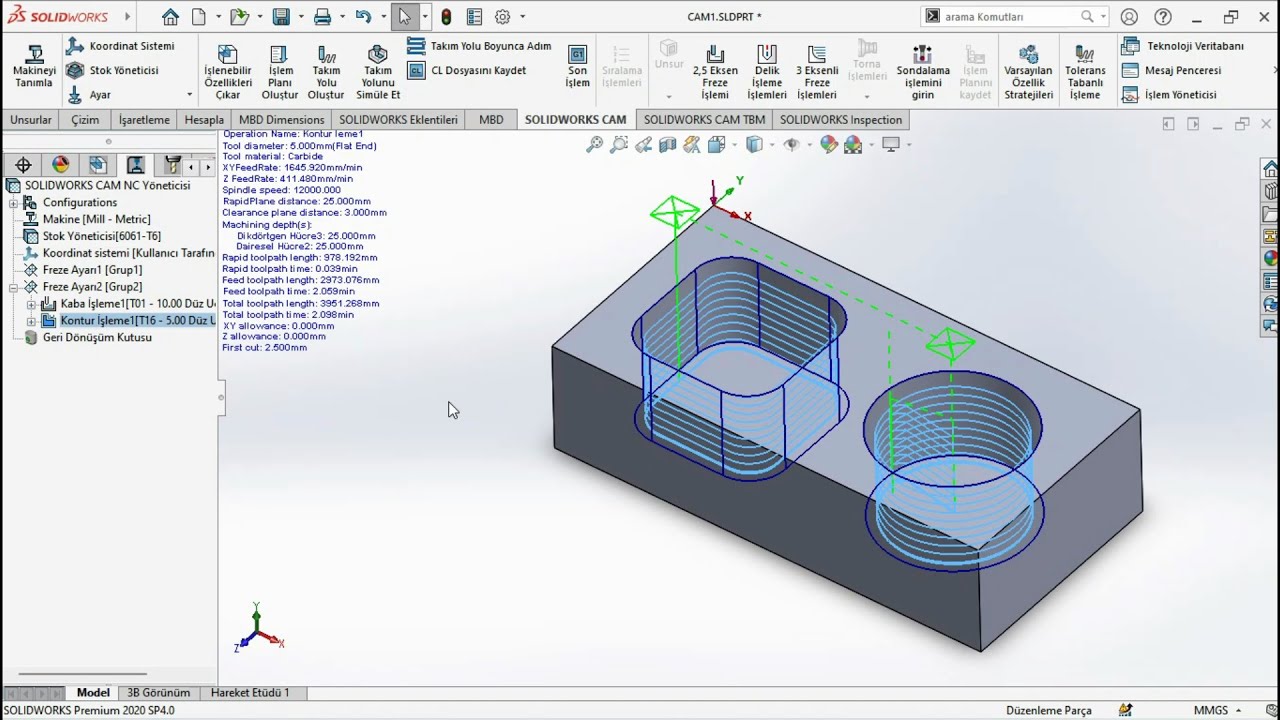Expand the Kaba İşleme1 operation node
Viewport: 1280px width, 720px height.
tap(31, 304)
